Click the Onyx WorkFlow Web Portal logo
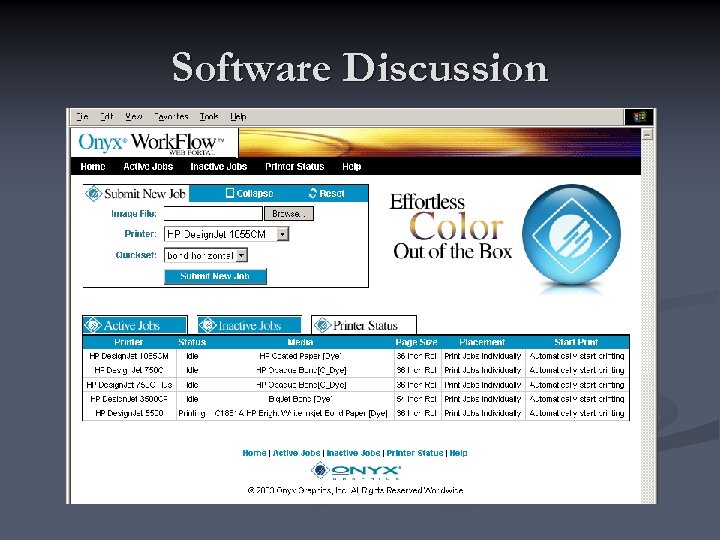Screen dimensions: 720x540 [154, 143]
